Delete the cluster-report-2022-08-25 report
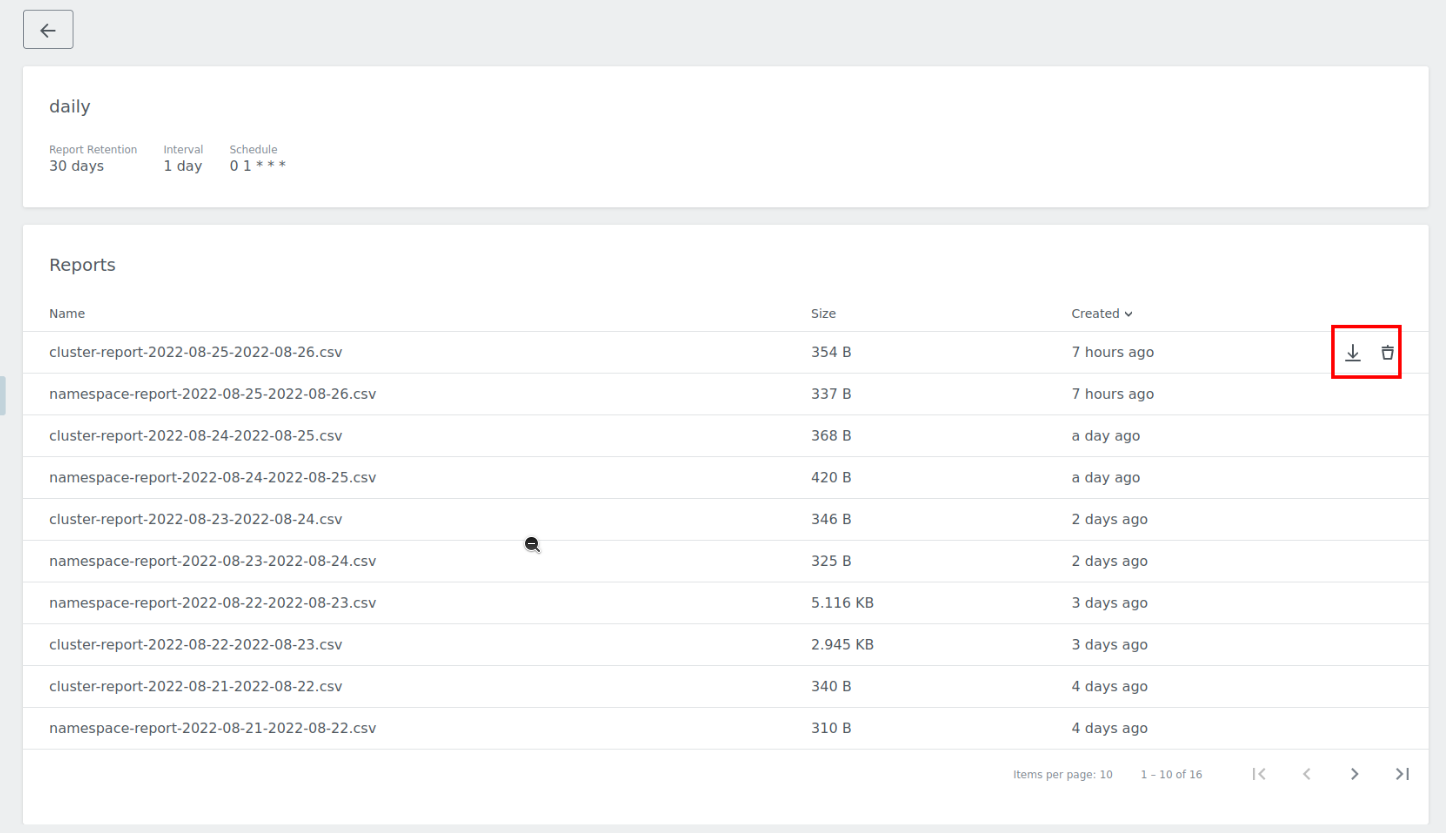Image resolution: width=1450 pixels, height=833 pixels. point(1388,352)
